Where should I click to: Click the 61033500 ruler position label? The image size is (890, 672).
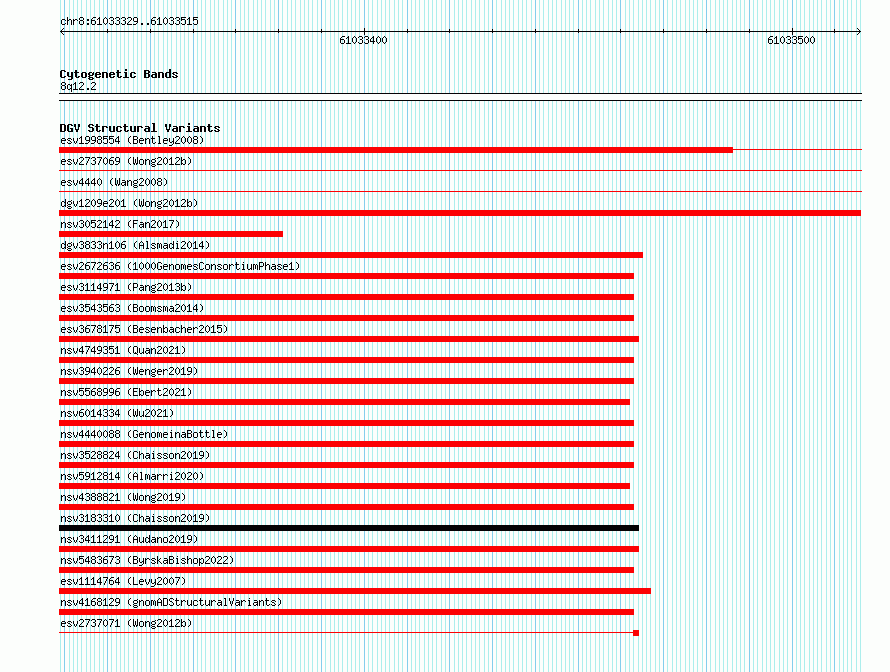point(791,40)
